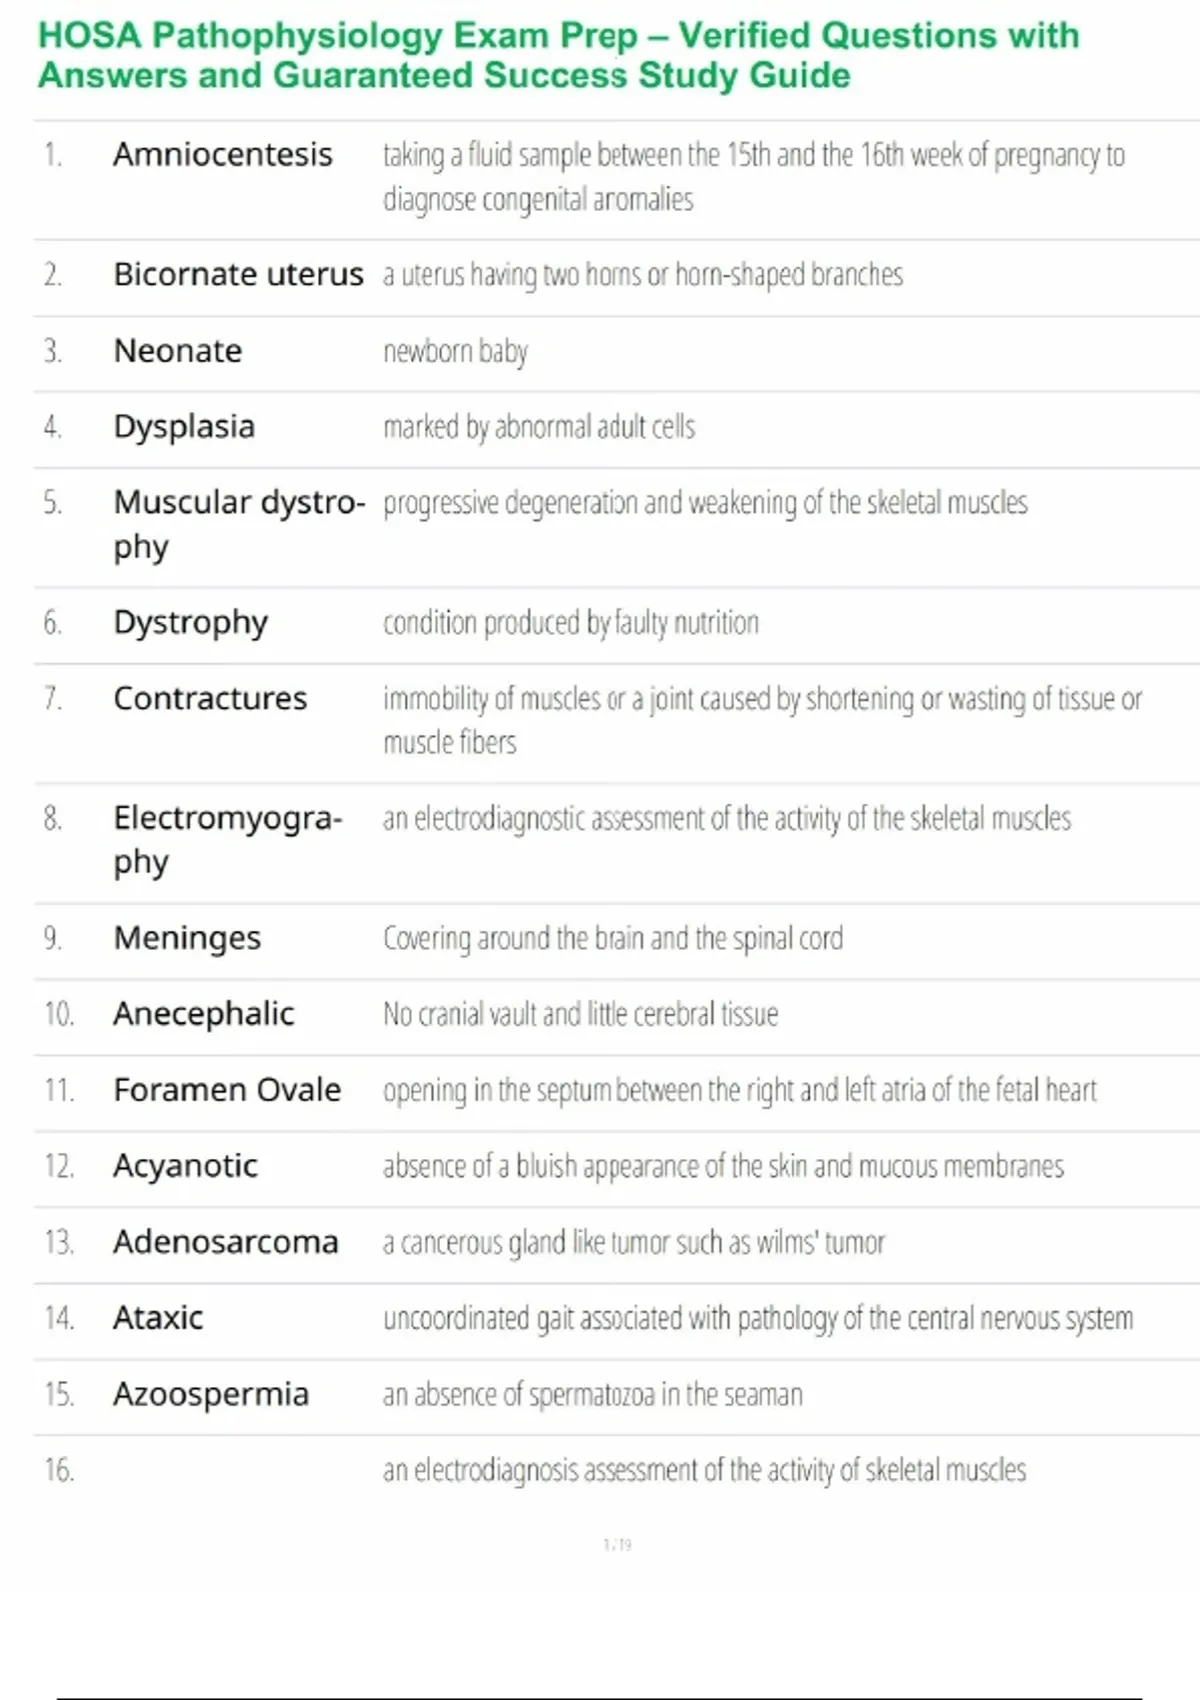
Task: Click the HOSA Pathophysiology Exam Prep title
Action: tap(558, 55)
